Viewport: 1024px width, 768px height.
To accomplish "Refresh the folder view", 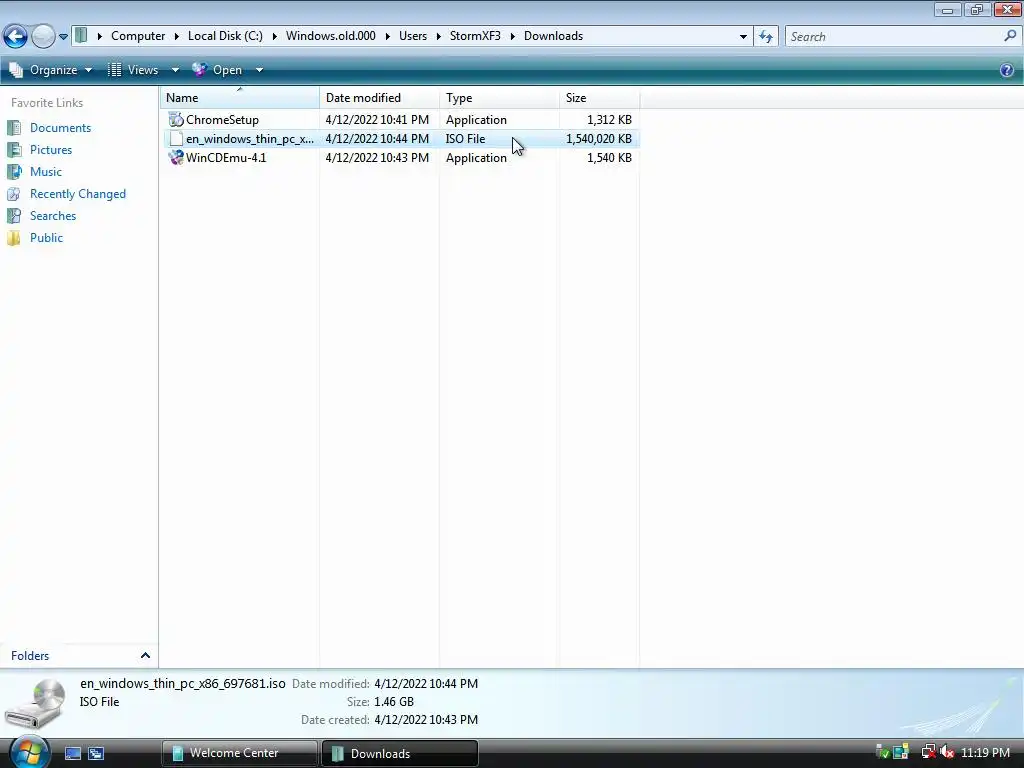I will 765,37.
